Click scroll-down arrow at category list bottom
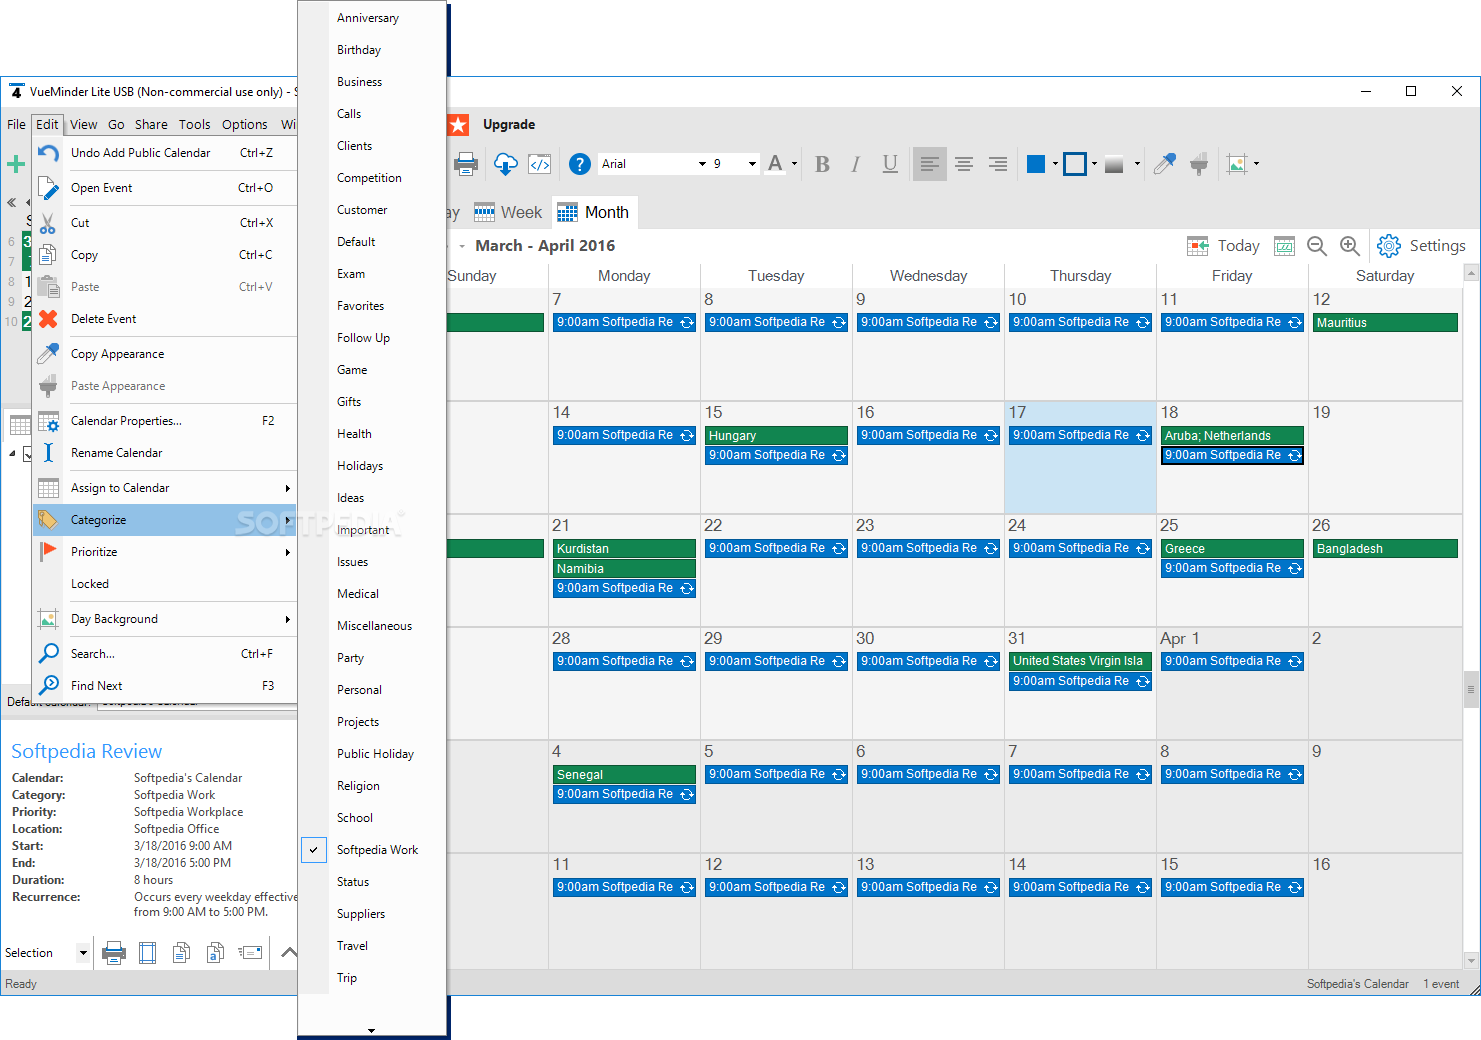 pyautogui.click(x=372, y=1030)
